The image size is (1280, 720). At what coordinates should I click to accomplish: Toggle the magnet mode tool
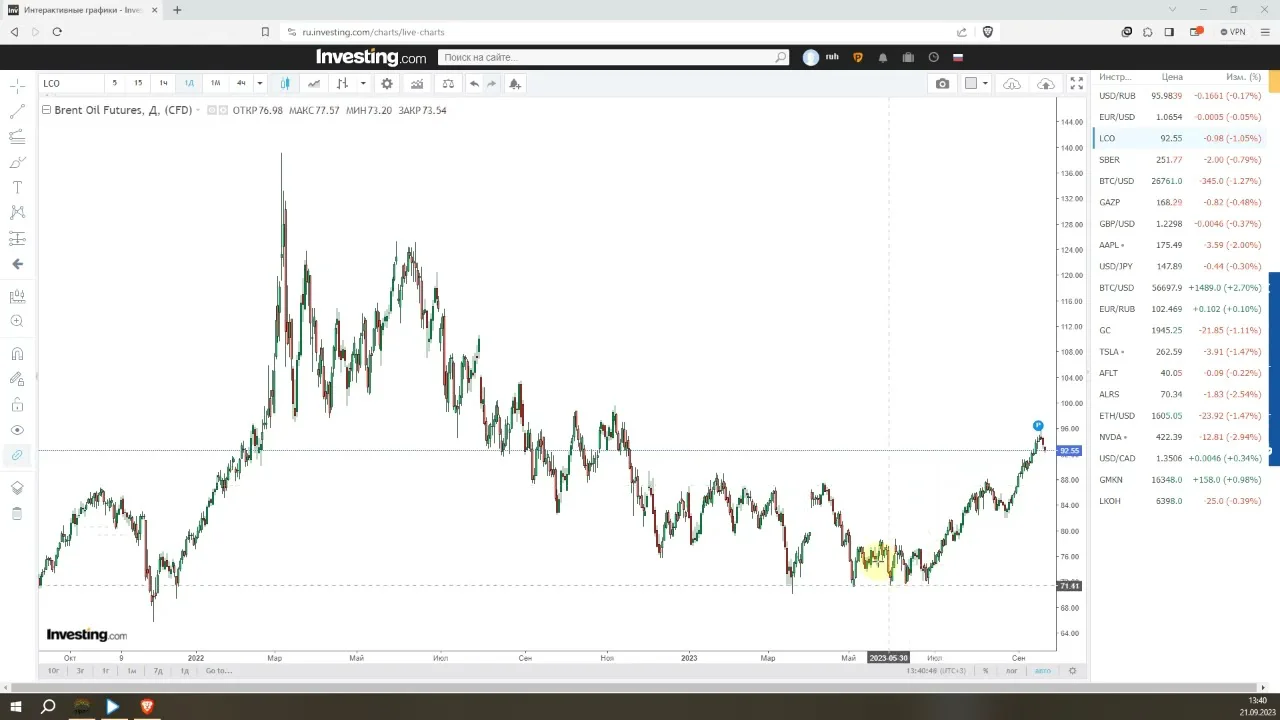(x=17, y=353)
